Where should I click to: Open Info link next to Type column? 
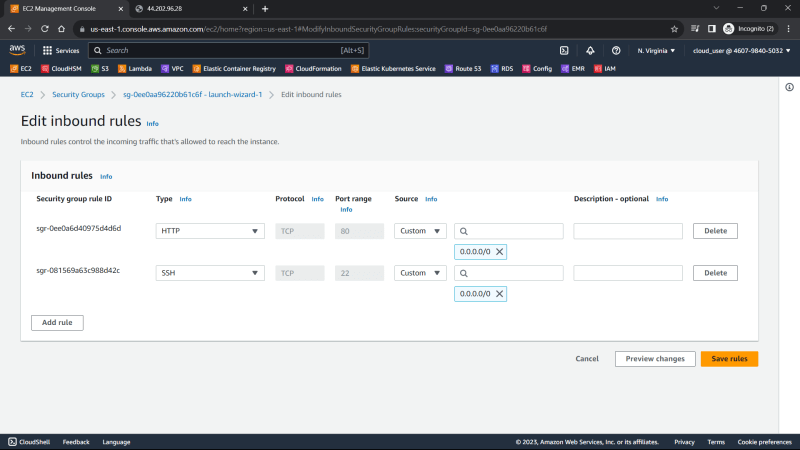pos(185,199)
